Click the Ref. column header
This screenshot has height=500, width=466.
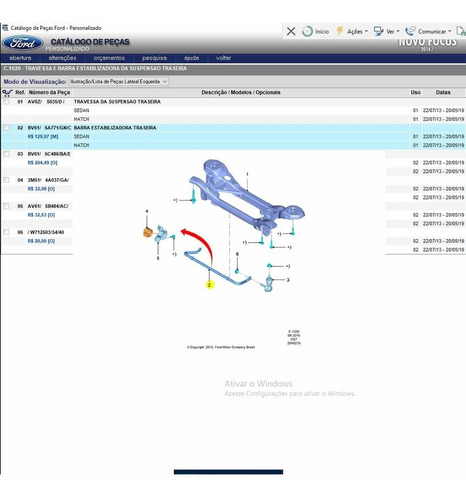(x=20, y=92)
